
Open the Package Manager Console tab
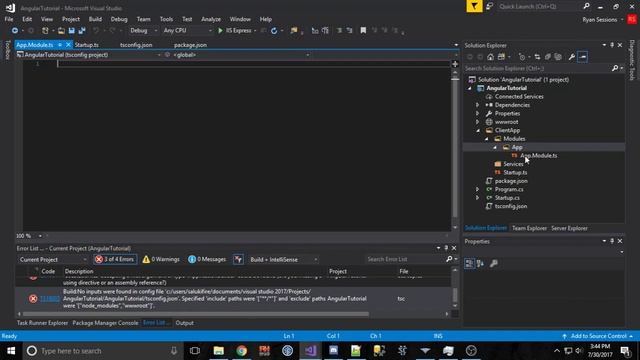pos(105,323)
